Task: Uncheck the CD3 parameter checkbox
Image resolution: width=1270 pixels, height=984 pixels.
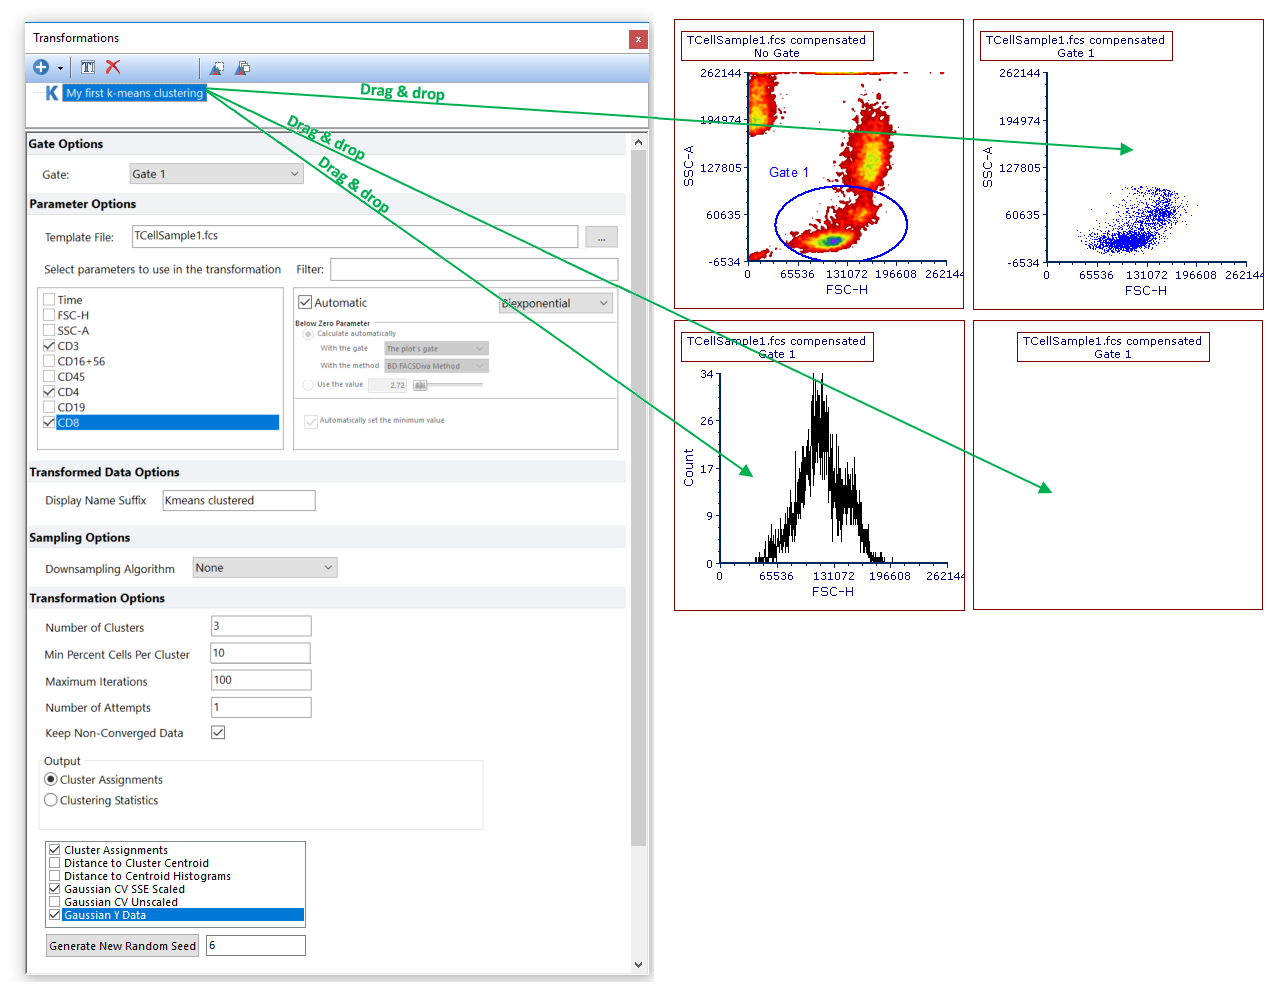Action: pyautogui.click(x=49, y=346)
